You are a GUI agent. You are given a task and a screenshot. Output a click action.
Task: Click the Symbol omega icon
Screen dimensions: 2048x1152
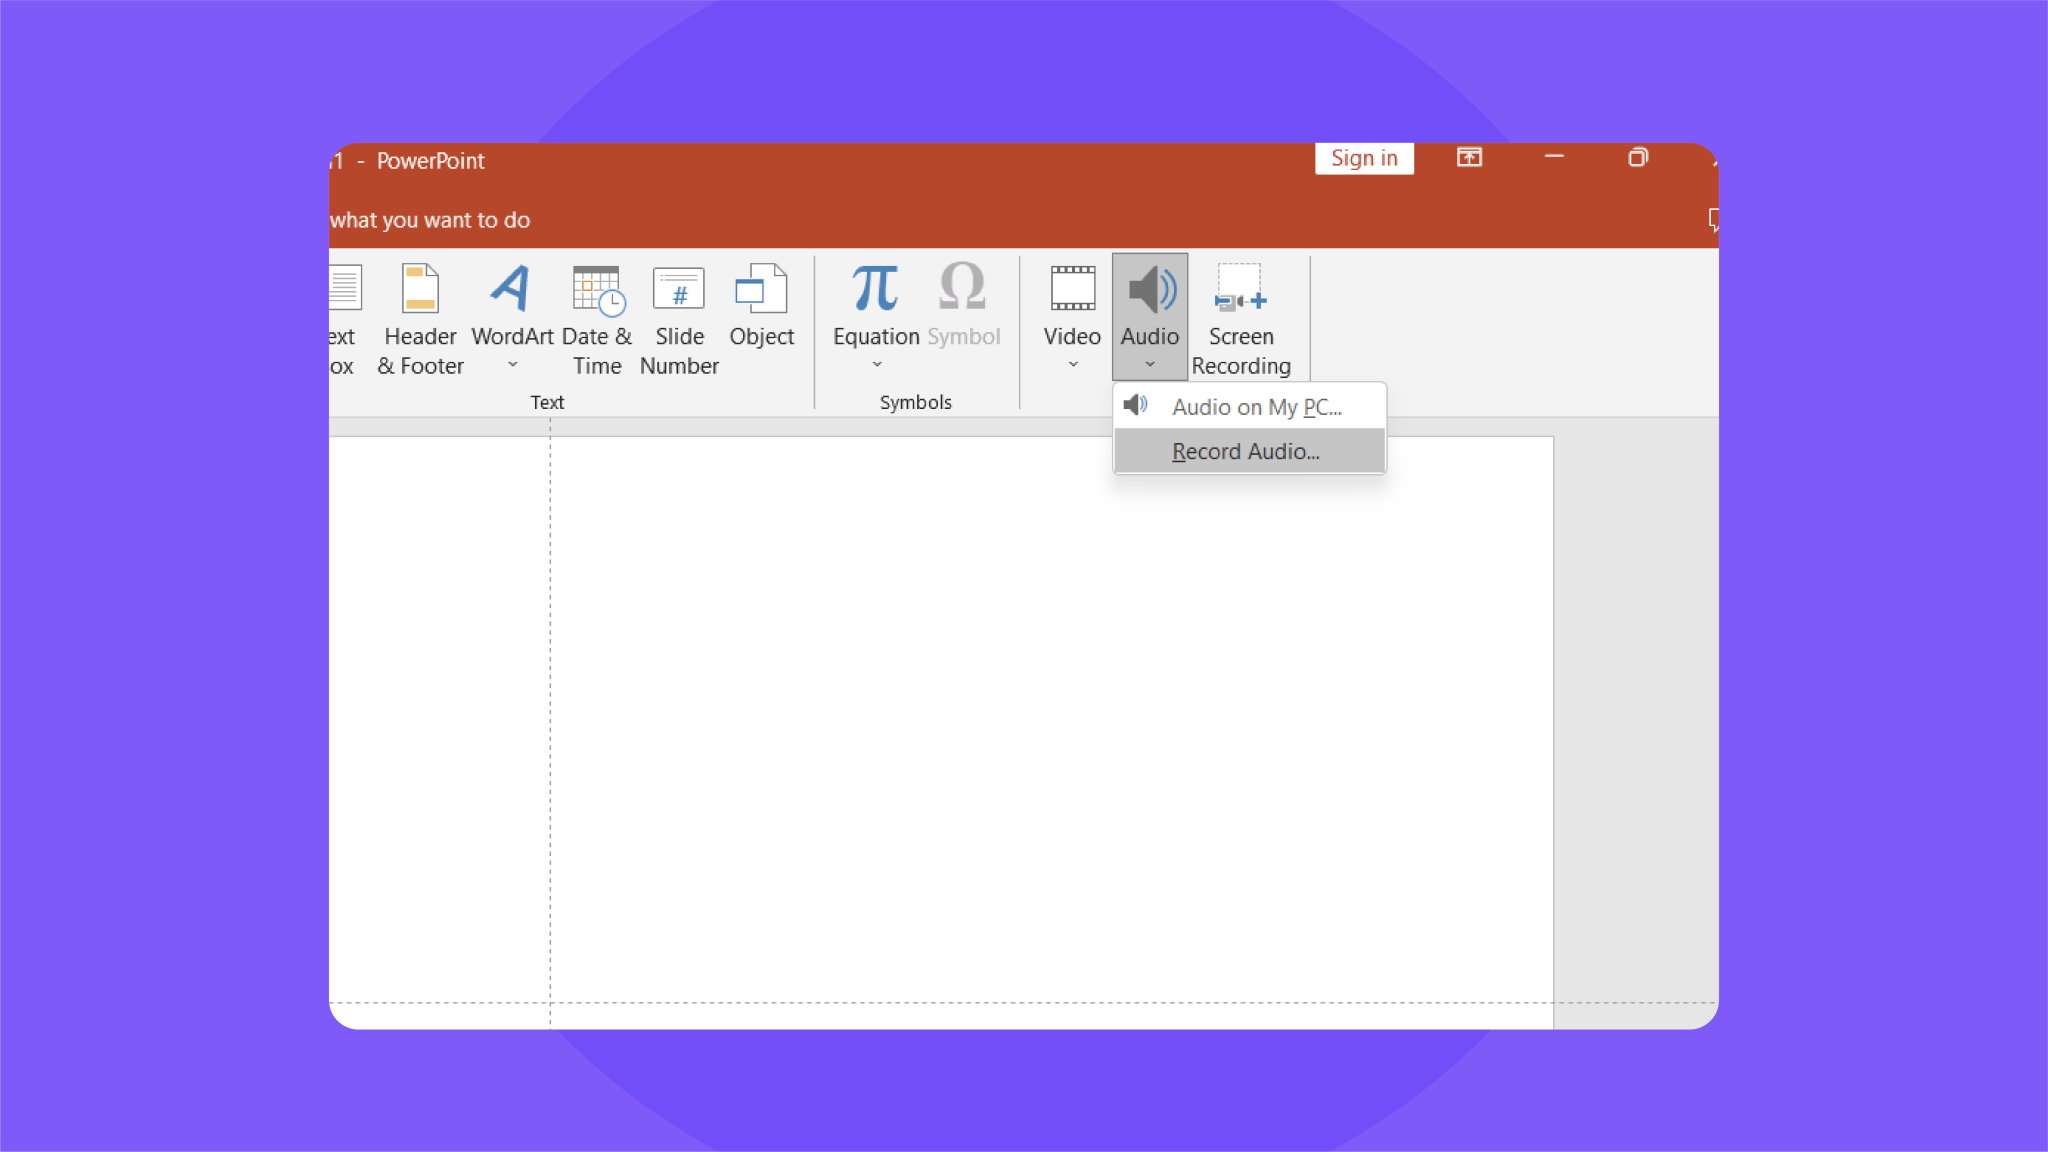[962, 288]
